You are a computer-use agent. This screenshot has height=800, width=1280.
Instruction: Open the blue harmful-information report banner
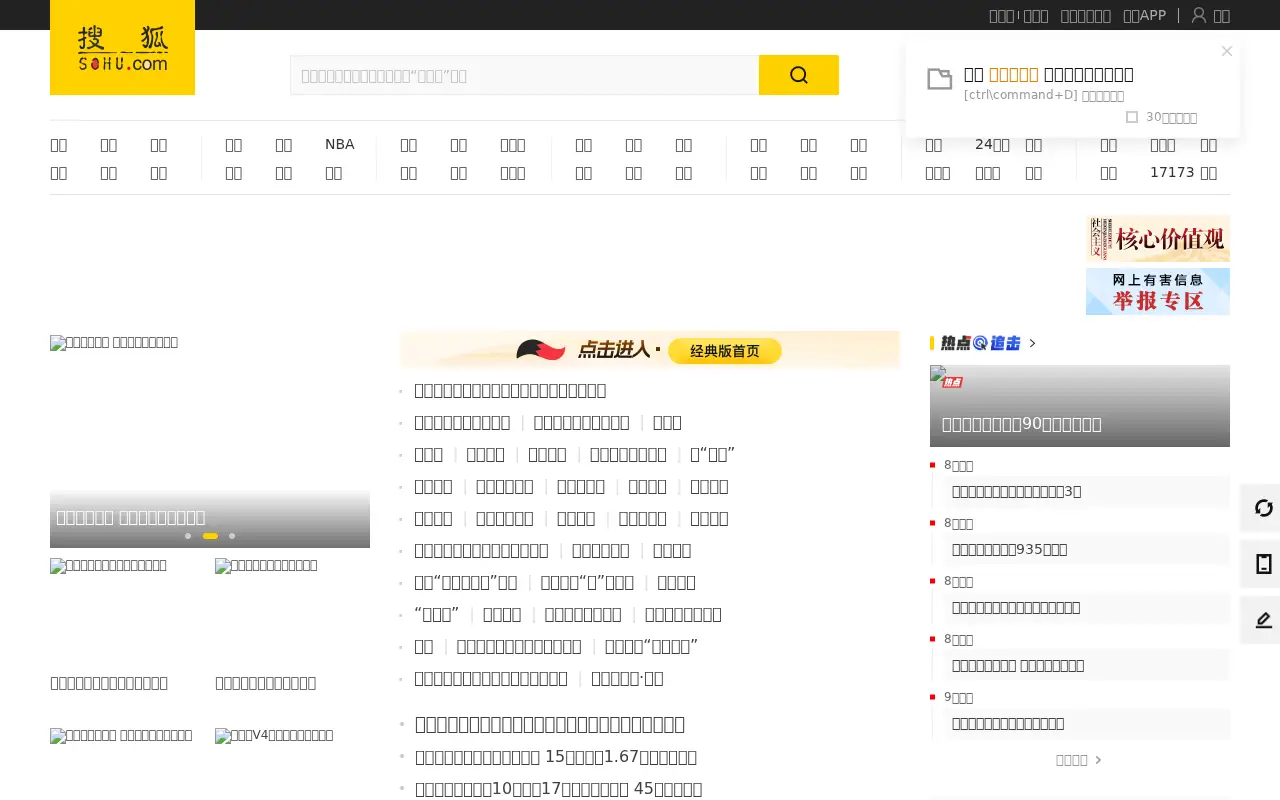[1158, 291]
